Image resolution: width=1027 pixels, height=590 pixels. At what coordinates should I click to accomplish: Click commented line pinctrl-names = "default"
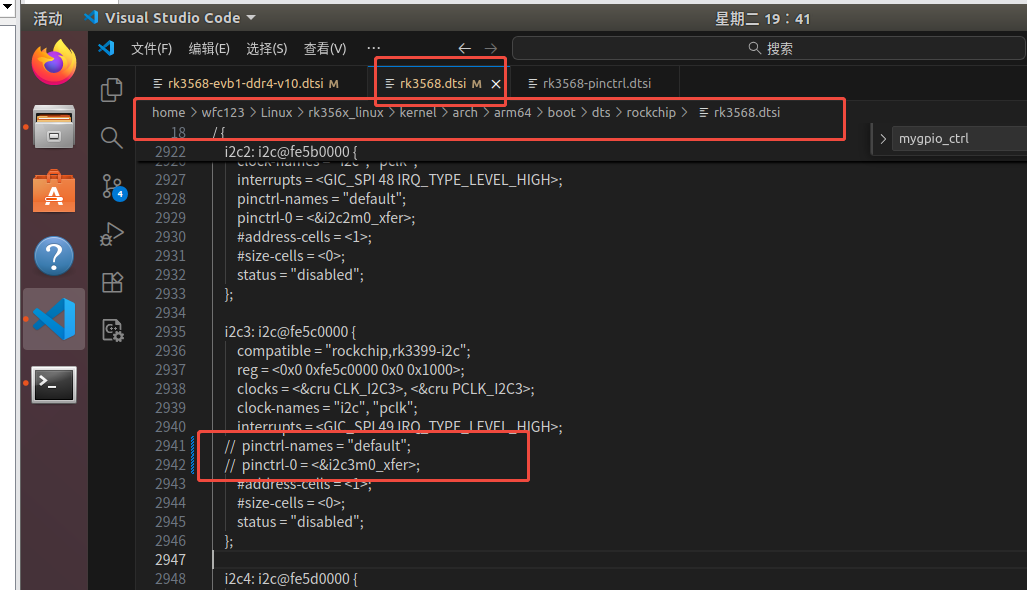(x=318, y=446)
